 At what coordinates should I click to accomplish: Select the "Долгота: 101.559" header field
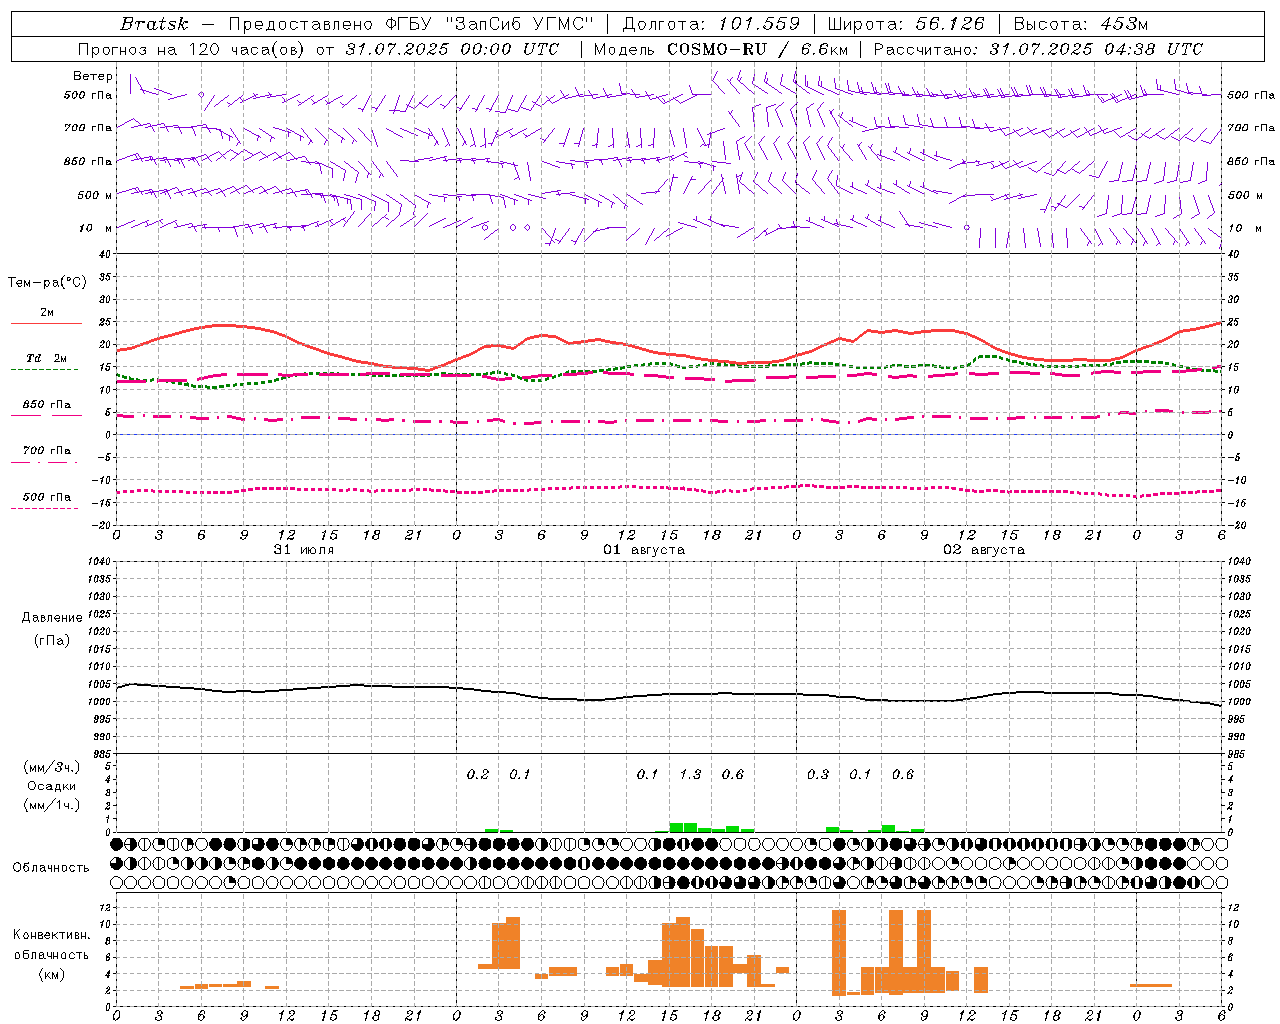pos(711,24)
